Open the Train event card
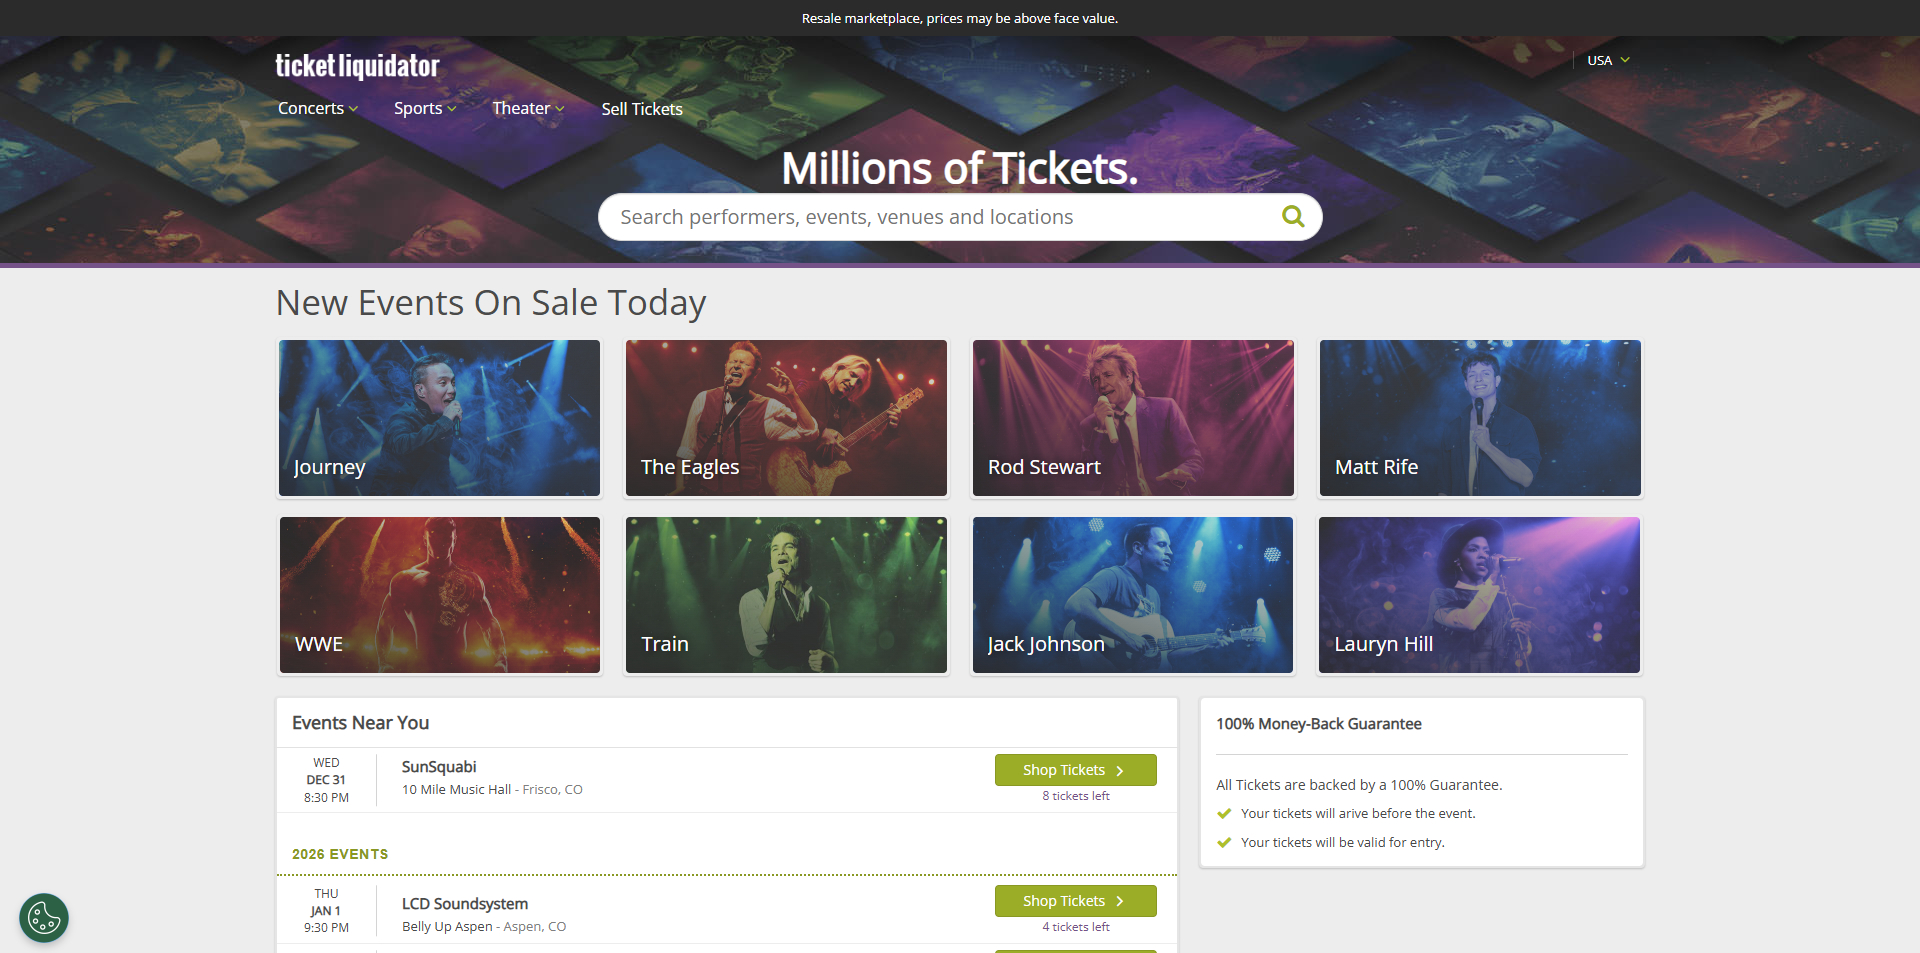 coord(786,595)
